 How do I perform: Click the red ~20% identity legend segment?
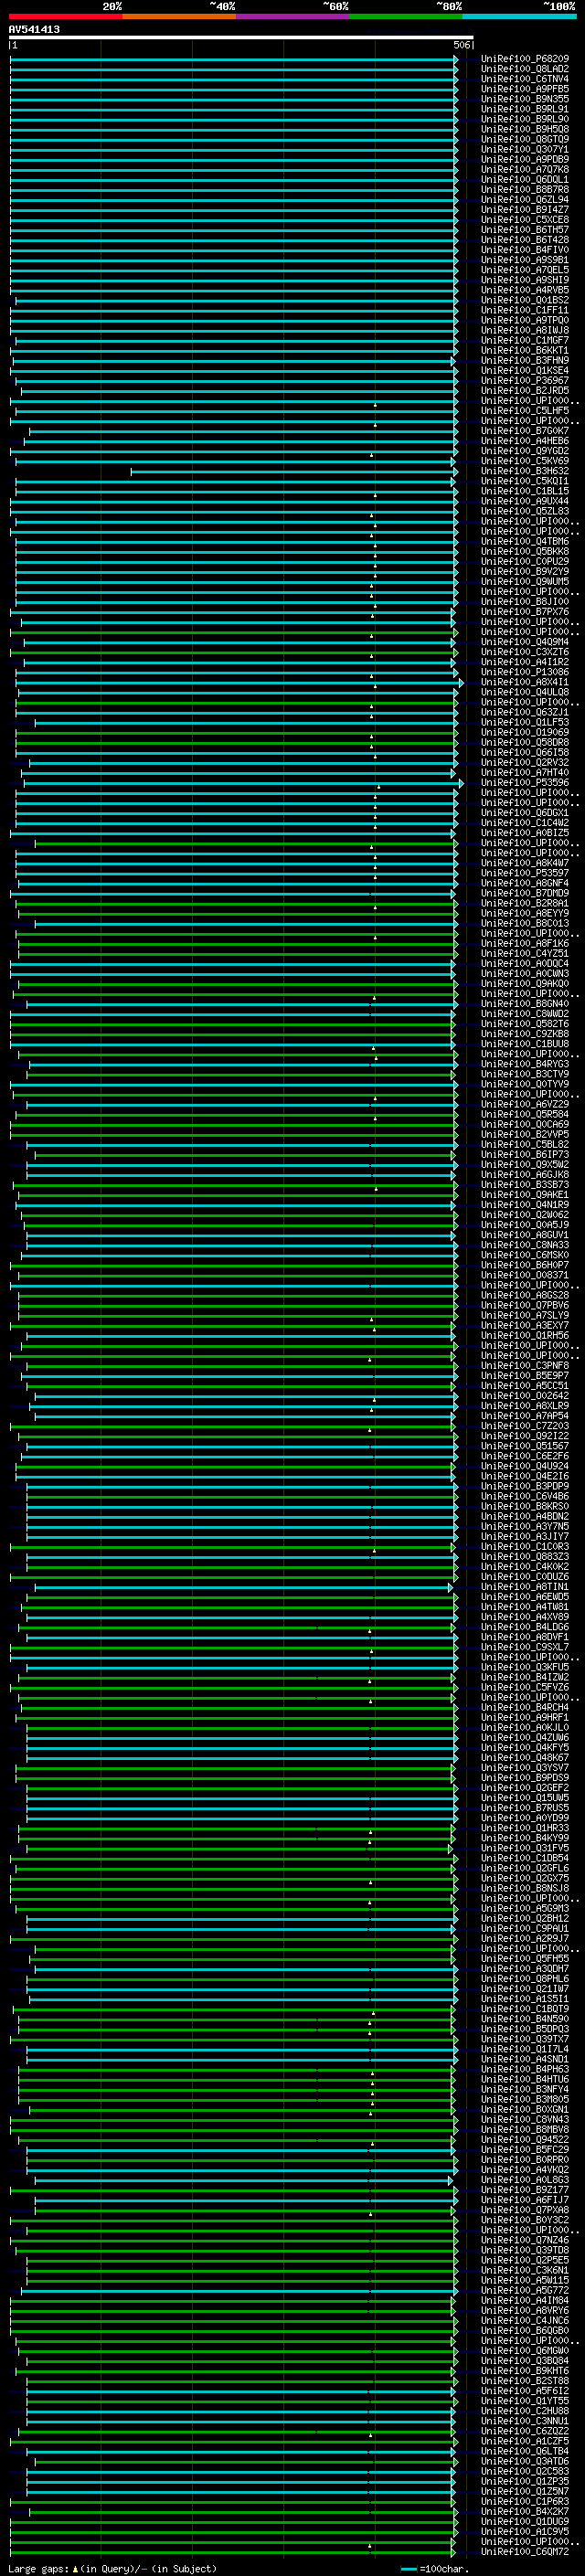65,16
